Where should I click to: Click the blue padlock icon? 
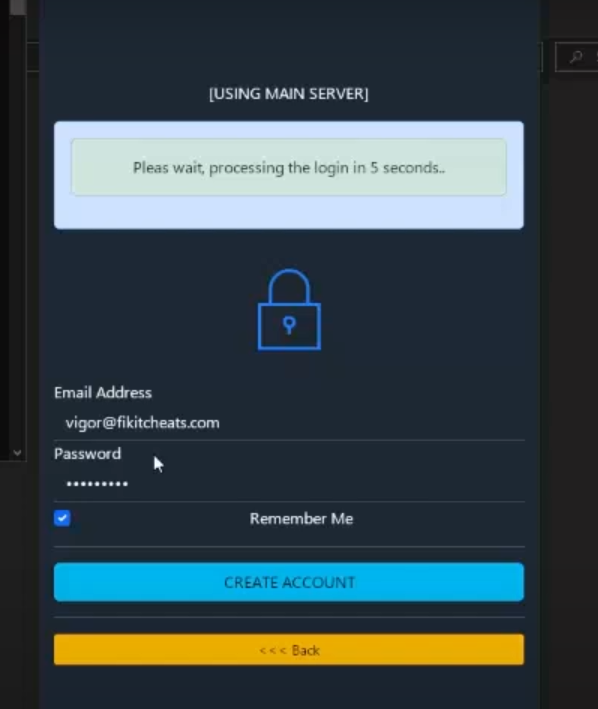289,310
